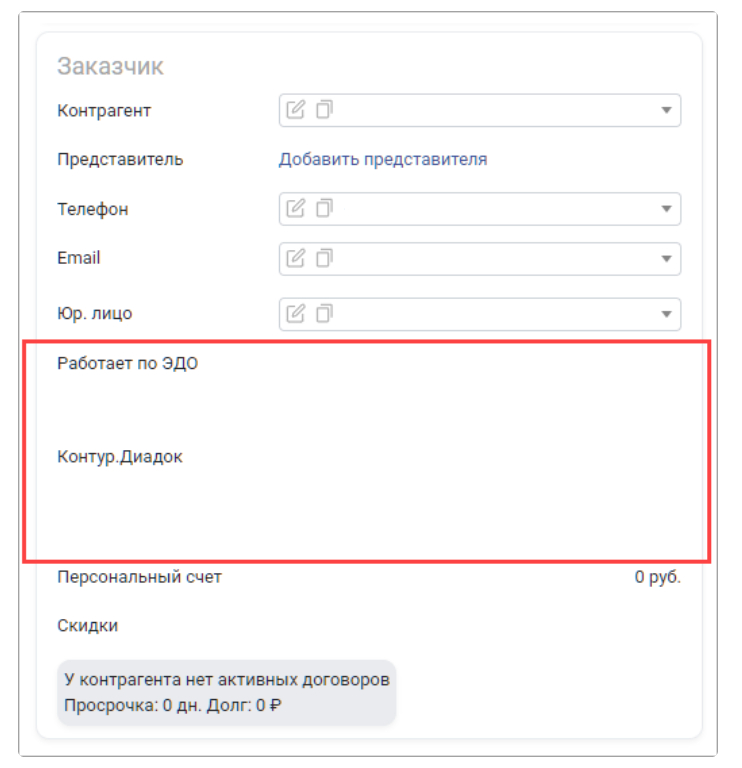
Task: Click inside the Контрагент input field
Action: [x=490, y=111]
